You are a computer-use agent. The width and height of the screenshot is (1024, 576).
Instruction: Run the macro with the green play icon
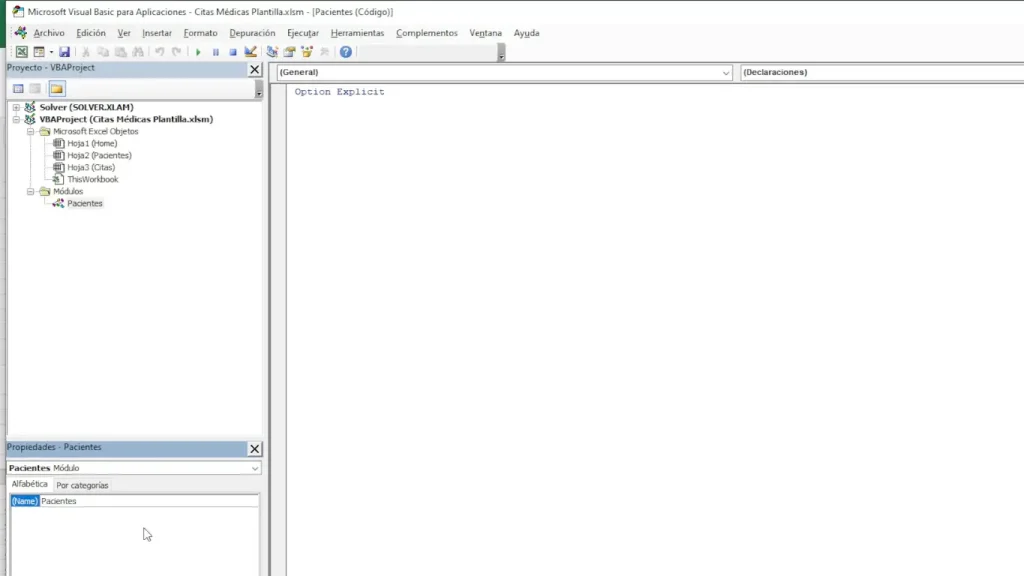[x=198, y=52]
